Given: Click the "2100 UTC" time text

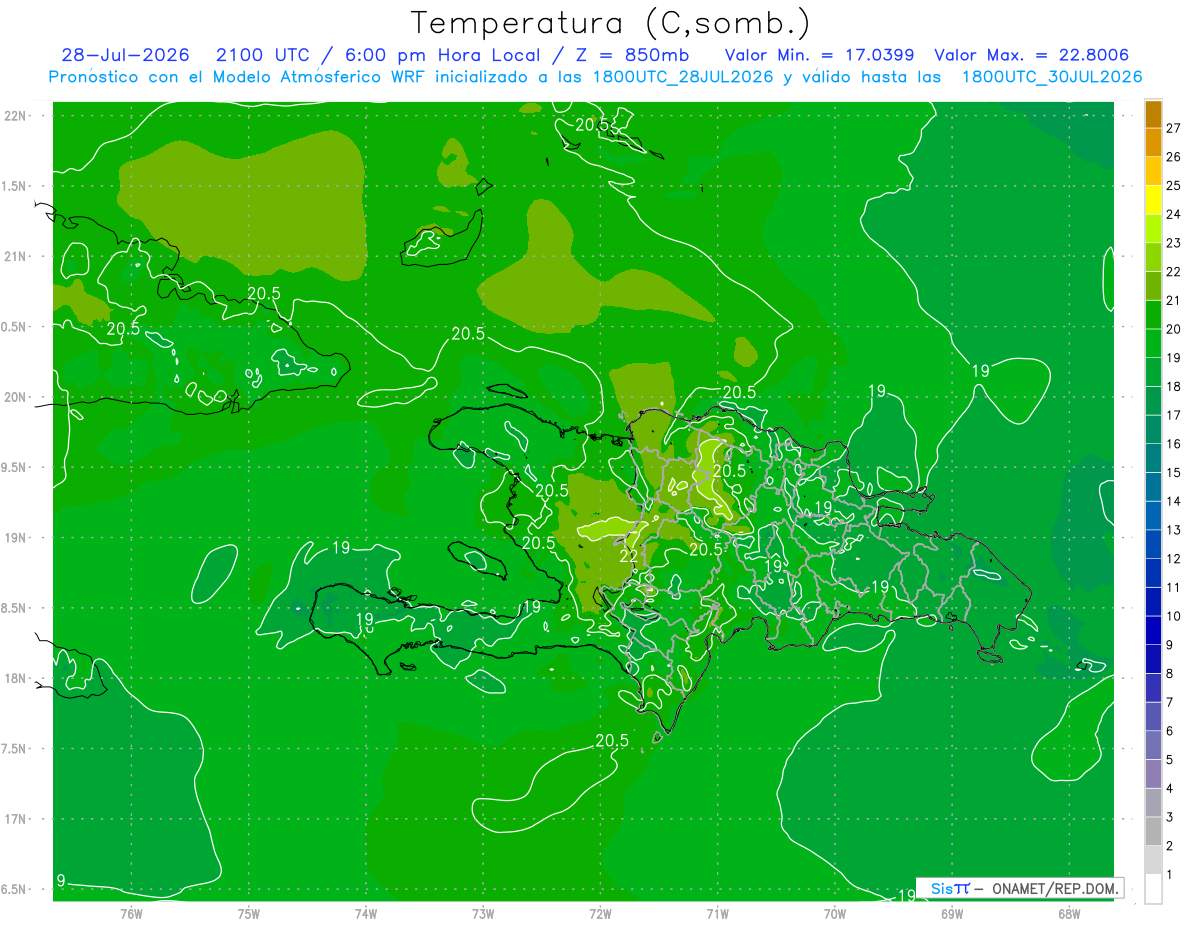Looking at the screenshot, I should click(x=262, y=55).
